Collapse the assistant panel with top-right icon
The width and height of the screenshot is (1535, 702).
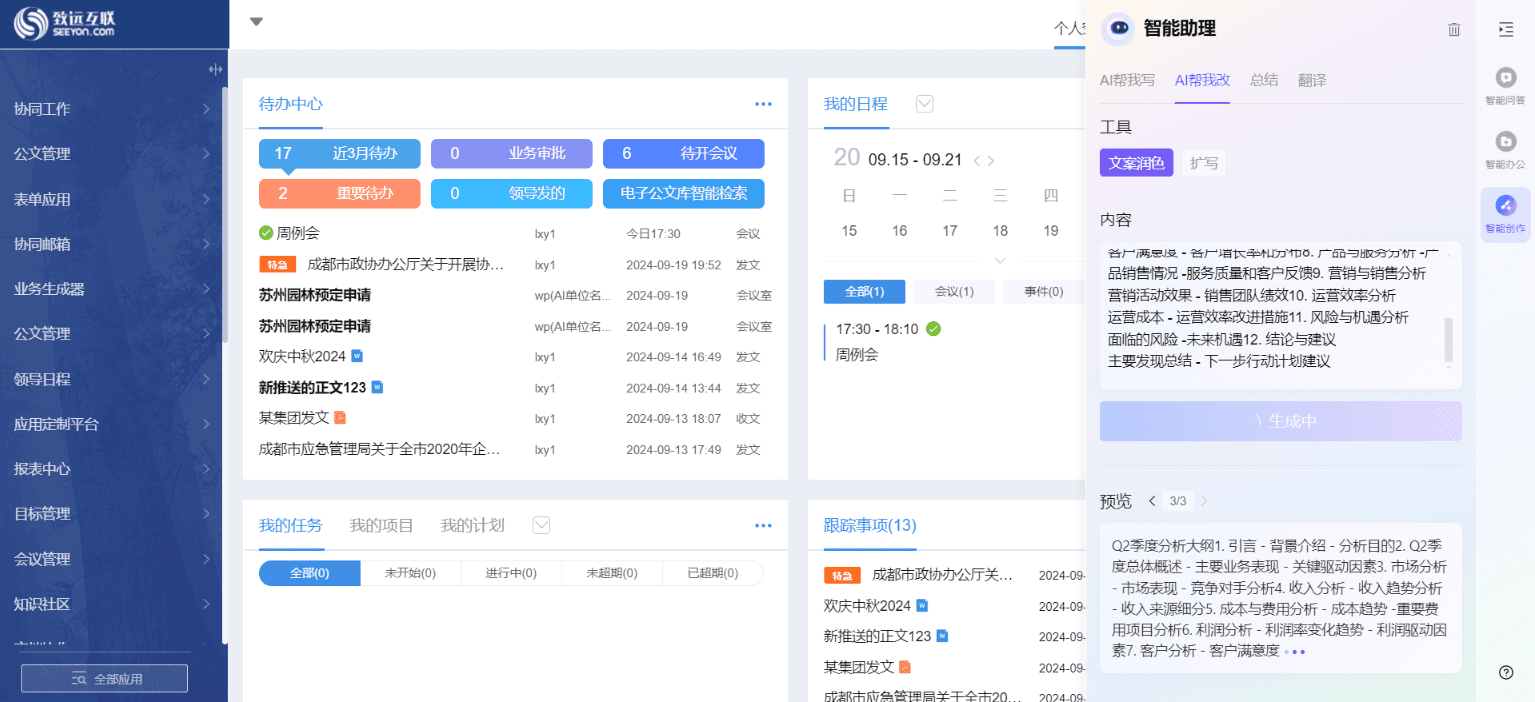point(1506,30)
